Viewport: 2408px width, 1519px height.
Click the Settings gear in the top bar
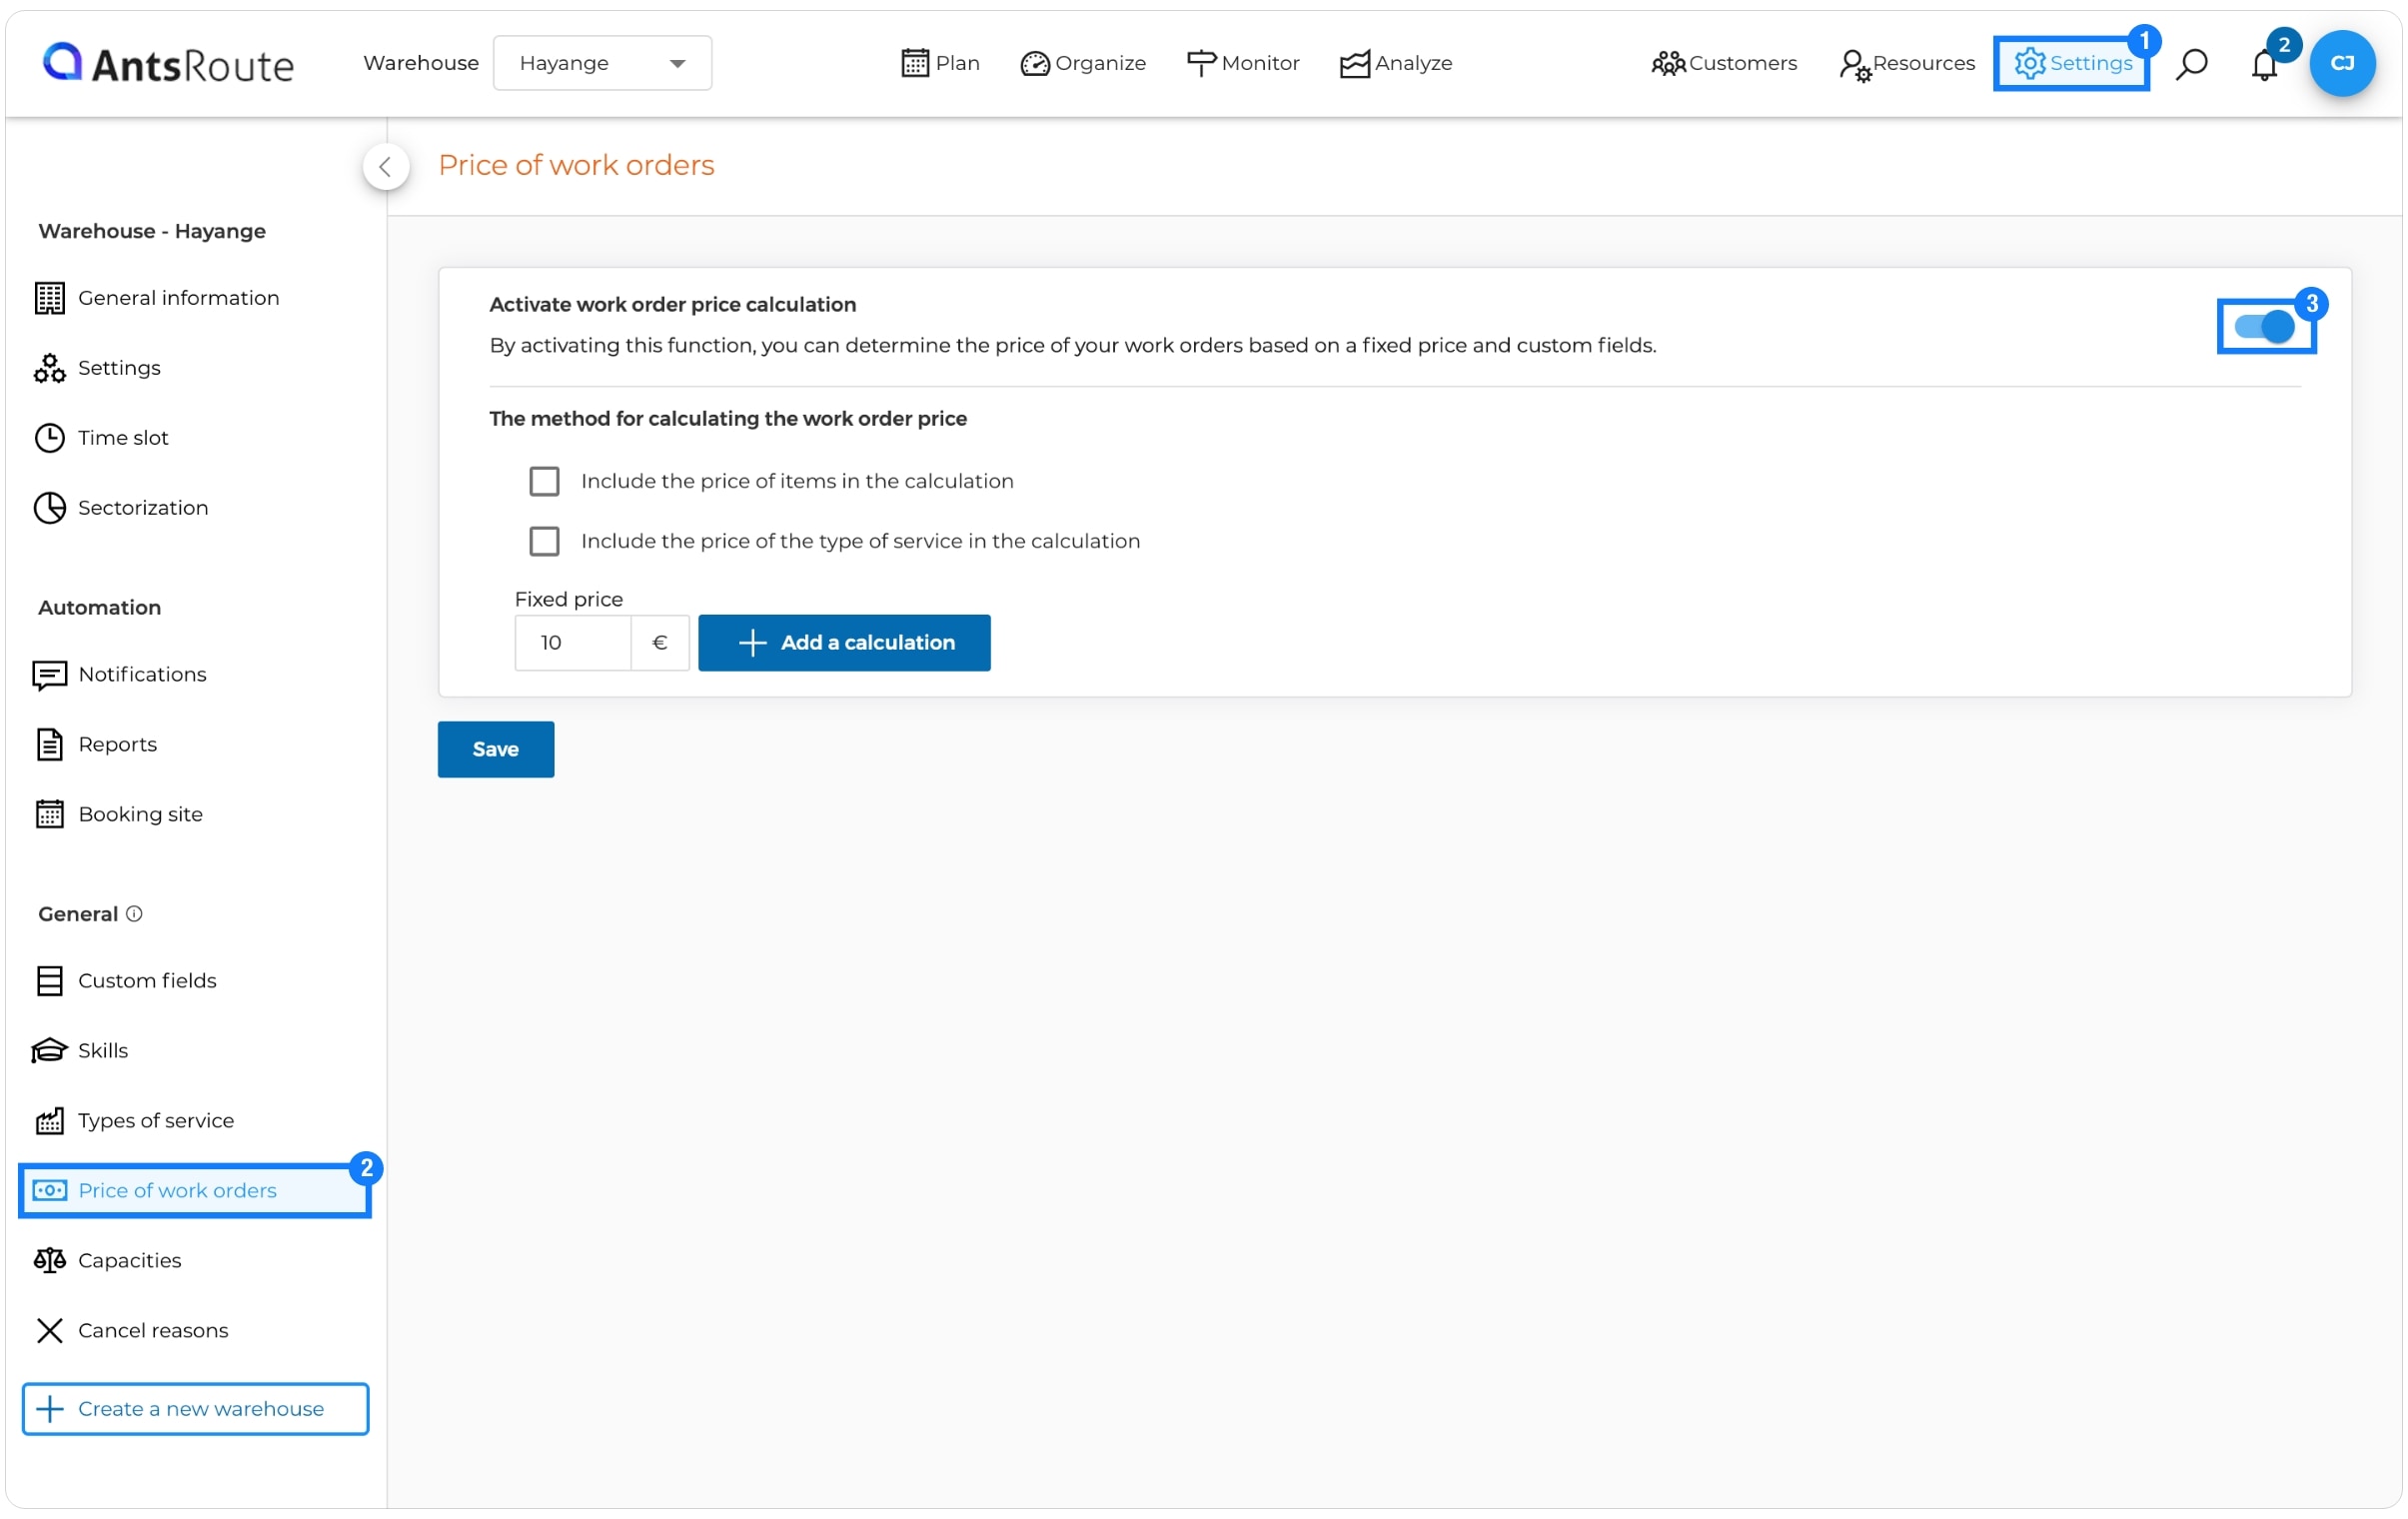[2071, 63]
